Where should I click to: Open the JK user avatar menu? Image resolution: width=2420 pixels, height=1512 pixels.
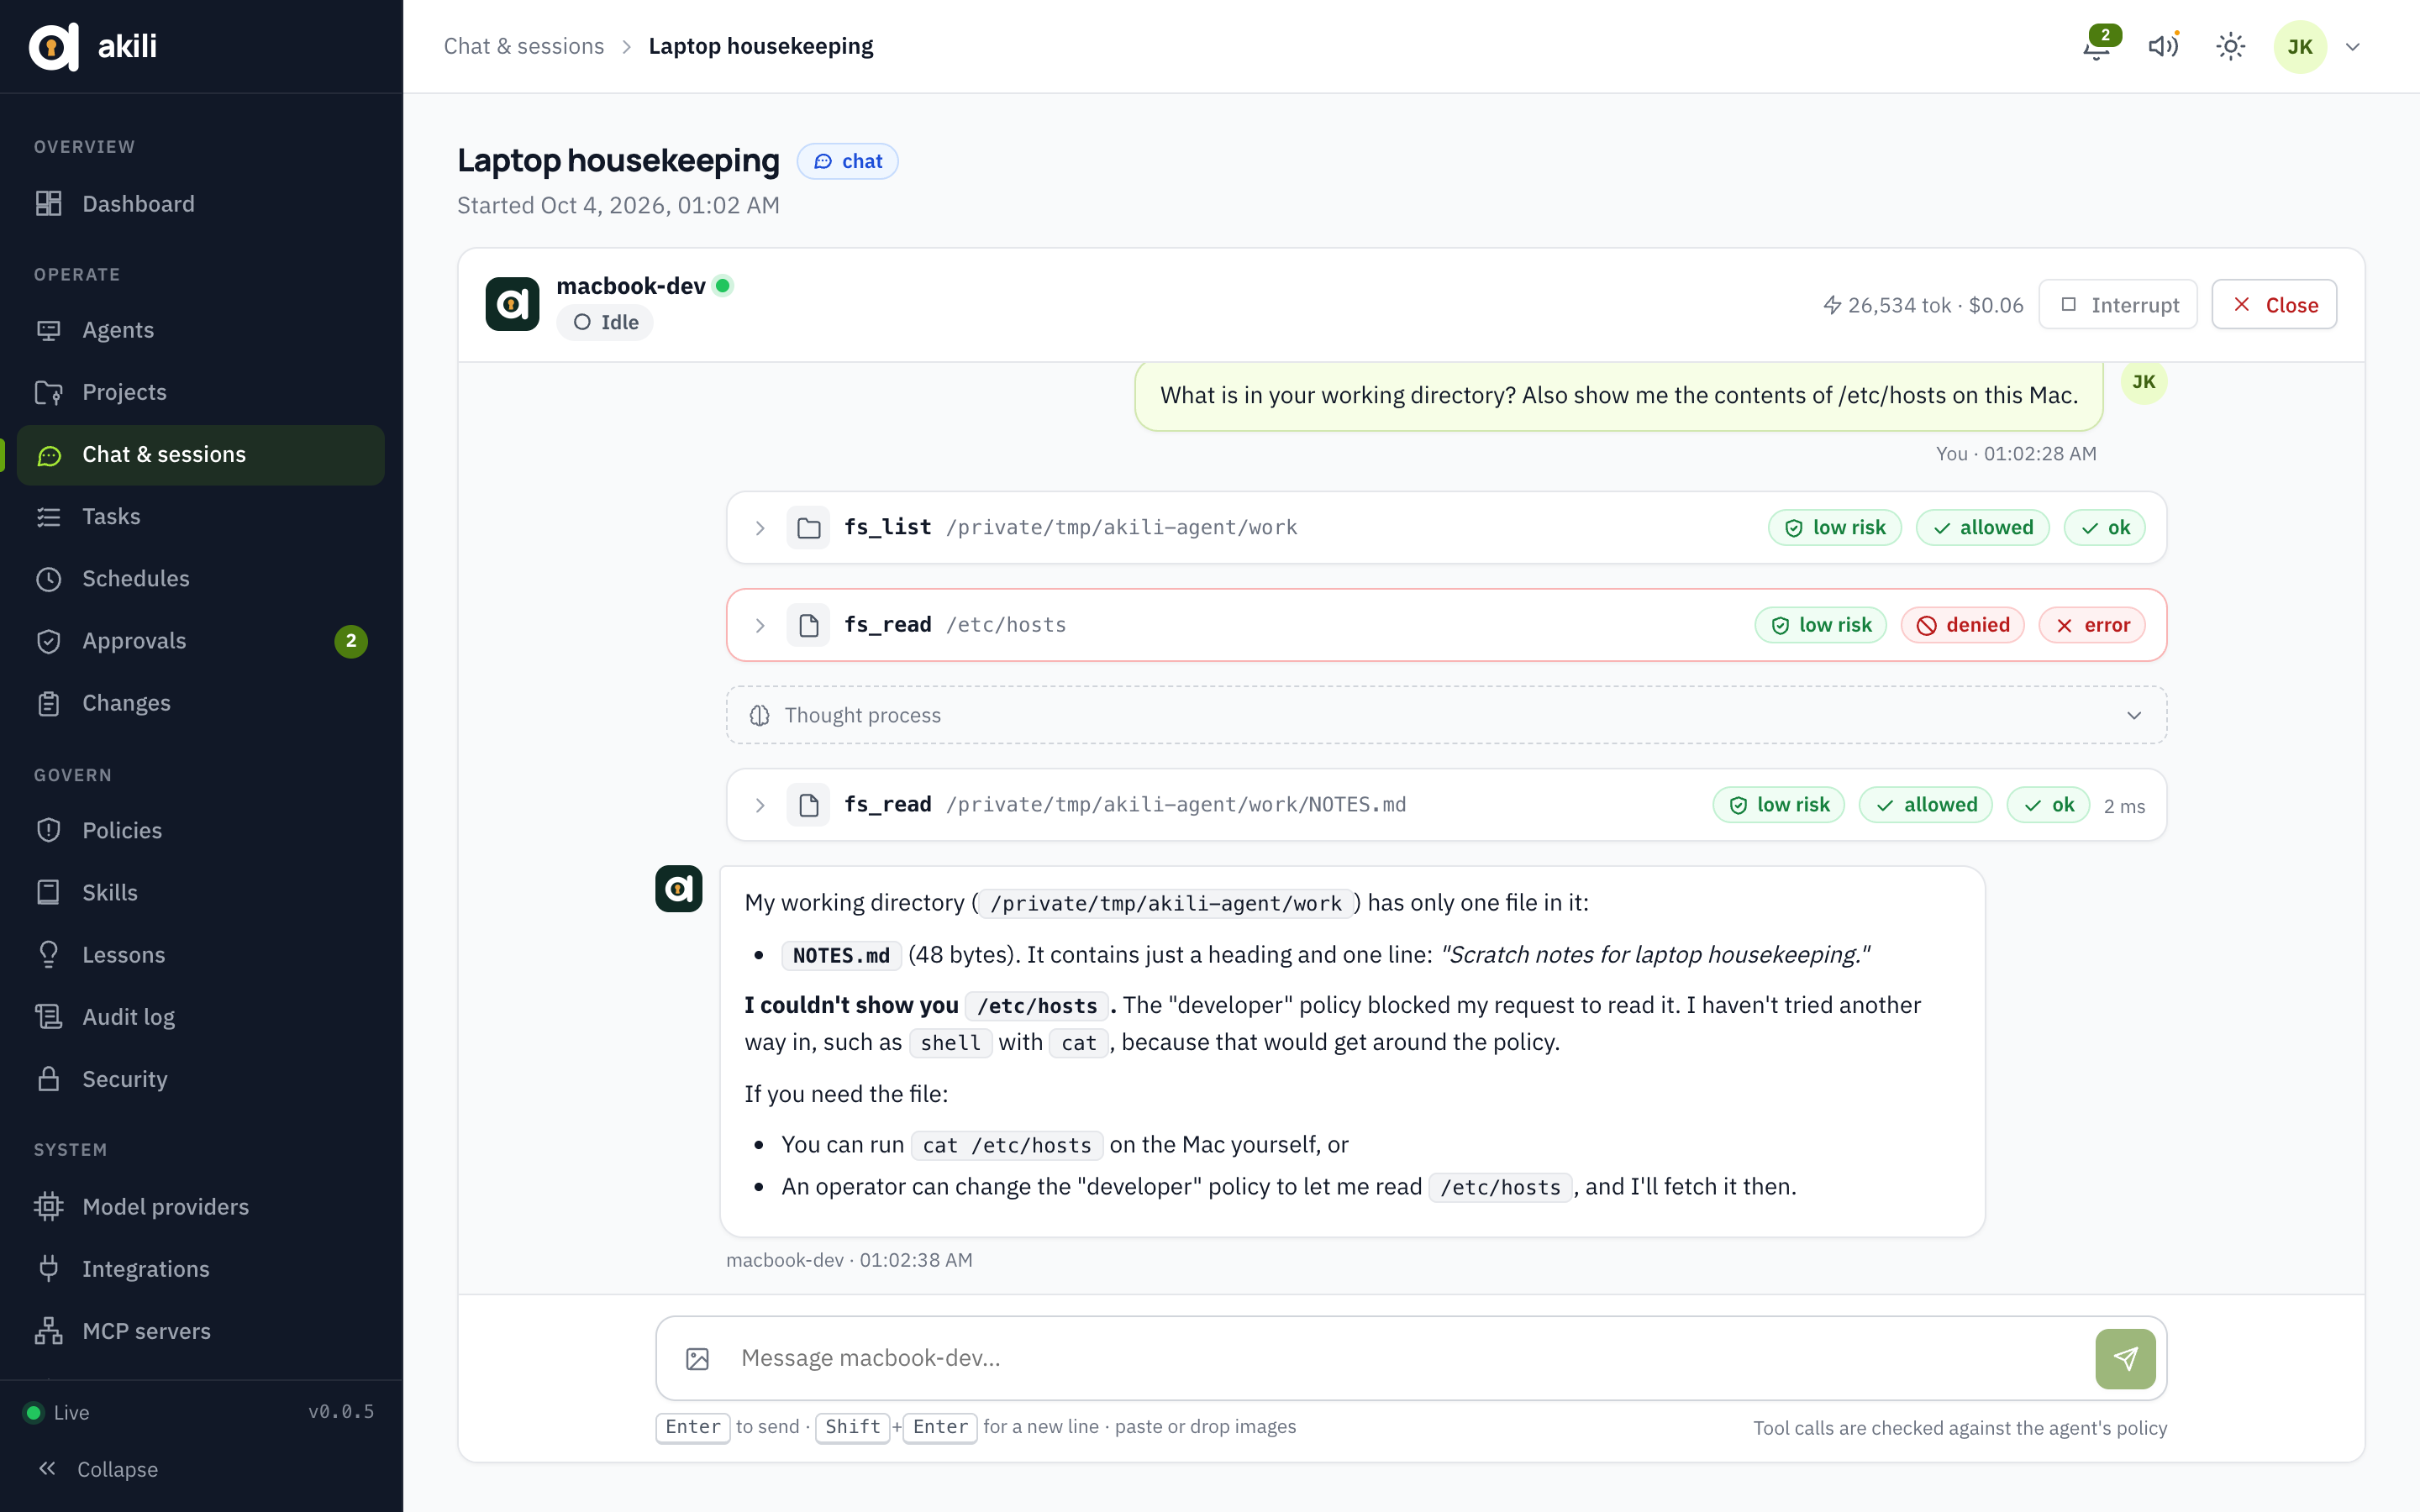(x=2300, y=46)
